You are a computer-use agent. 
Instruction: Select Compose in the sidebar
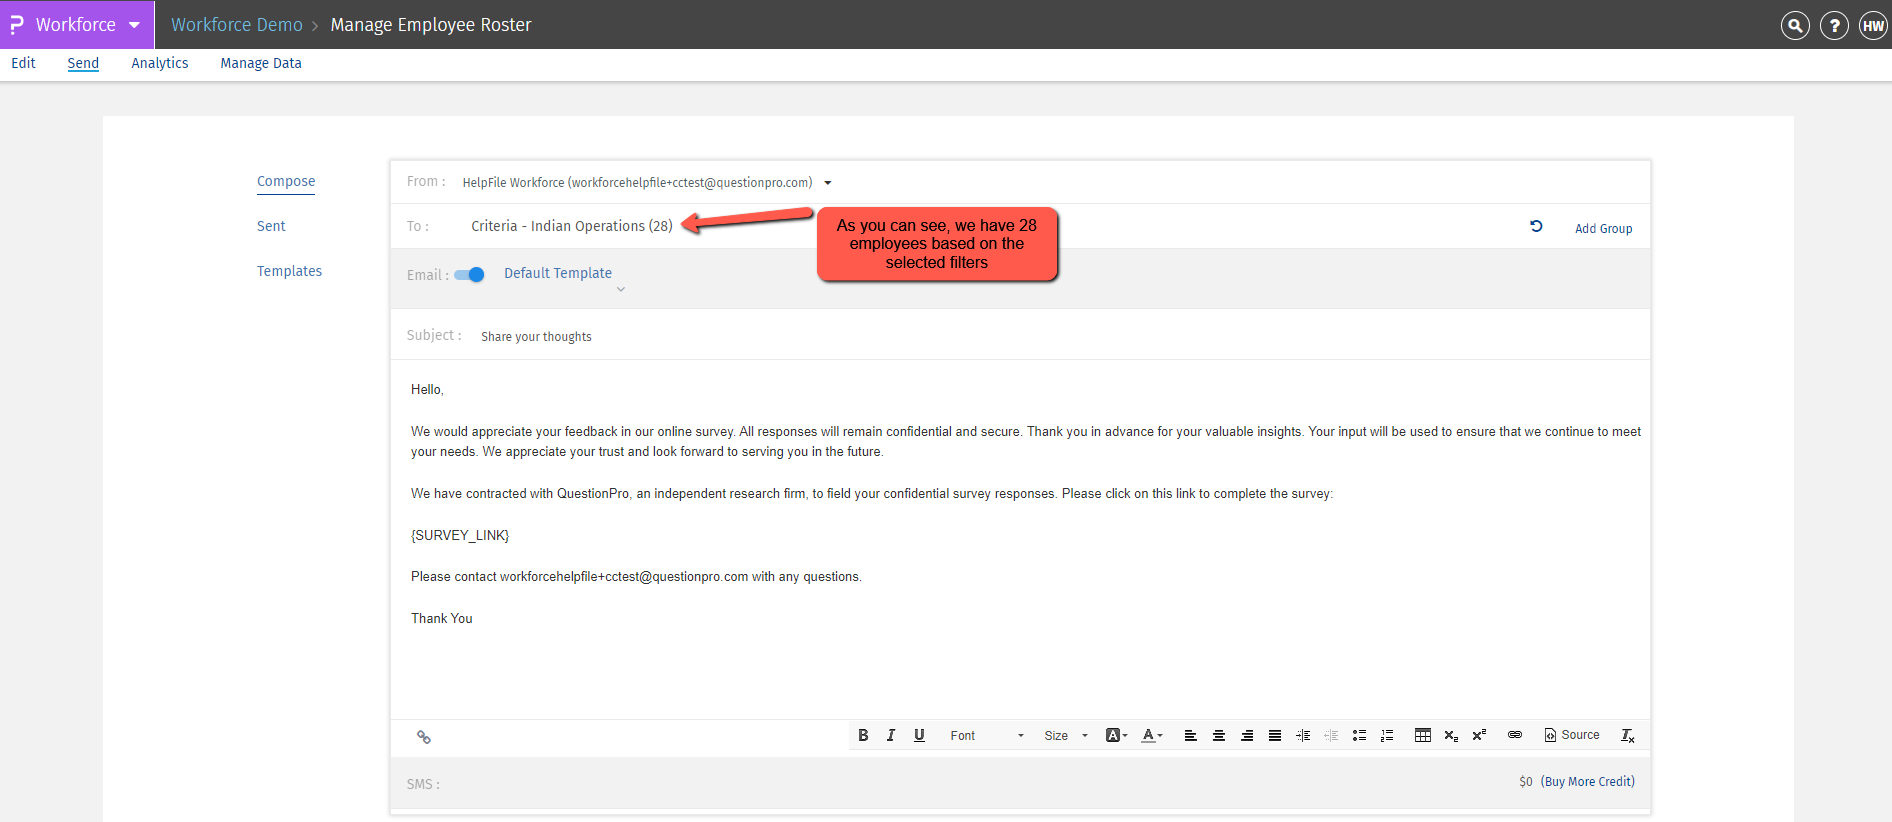(x=286, y=181)
